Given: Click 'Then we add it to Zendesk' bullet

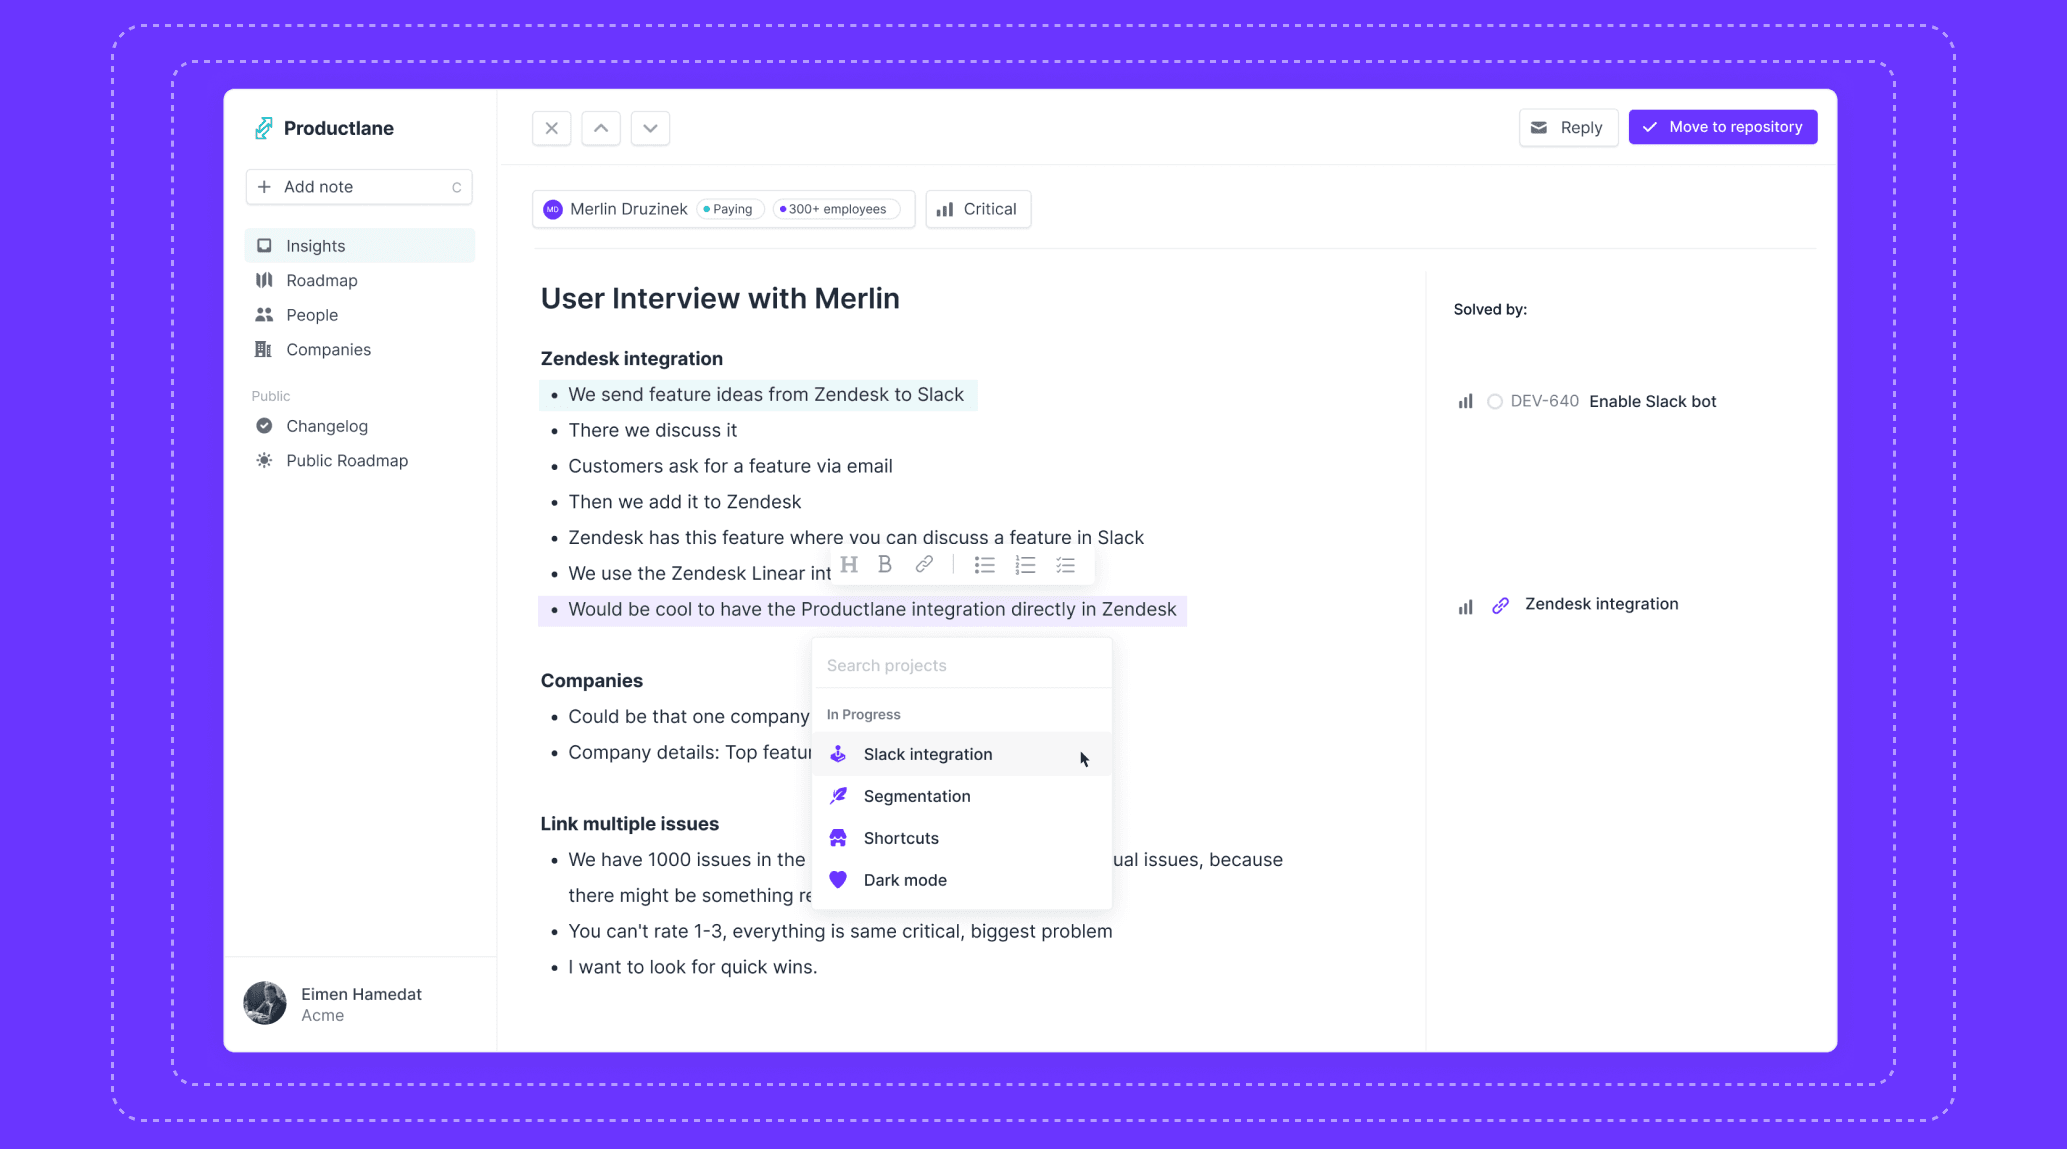Looking at the screenshot, I should point(684,502).
